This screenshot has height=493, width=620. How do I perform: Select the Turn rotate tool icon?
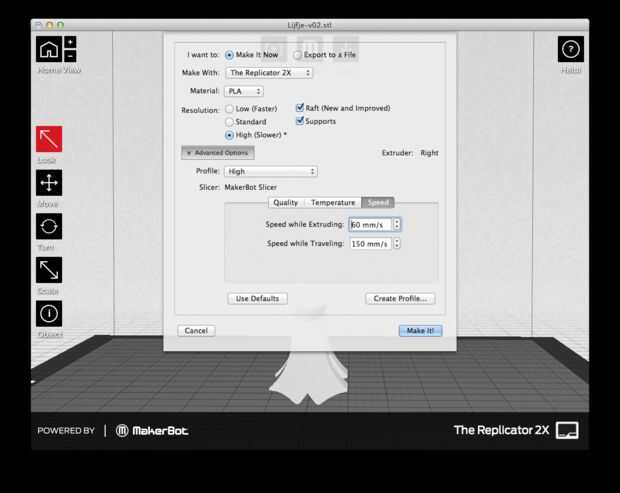(49, 226)
